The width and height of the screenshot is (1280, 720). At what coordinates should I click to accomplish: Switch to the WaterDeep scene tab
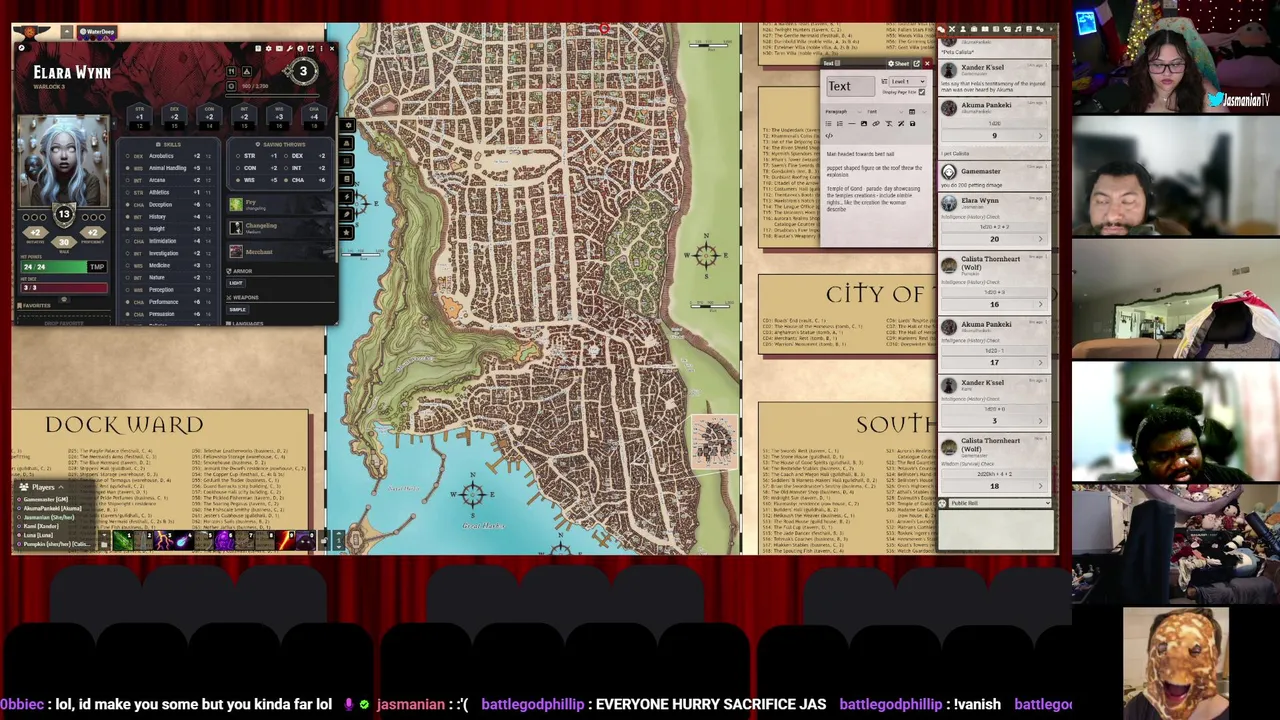(x=98, y=32)
